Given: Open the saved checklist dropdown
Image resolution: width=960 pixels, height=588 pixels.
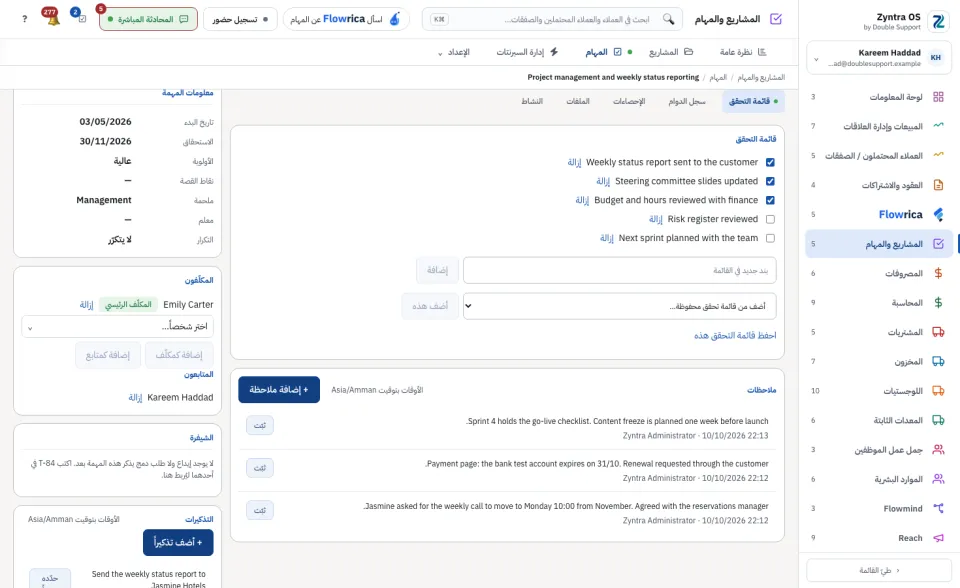Looking at the screenshot, I should [620, 306].
